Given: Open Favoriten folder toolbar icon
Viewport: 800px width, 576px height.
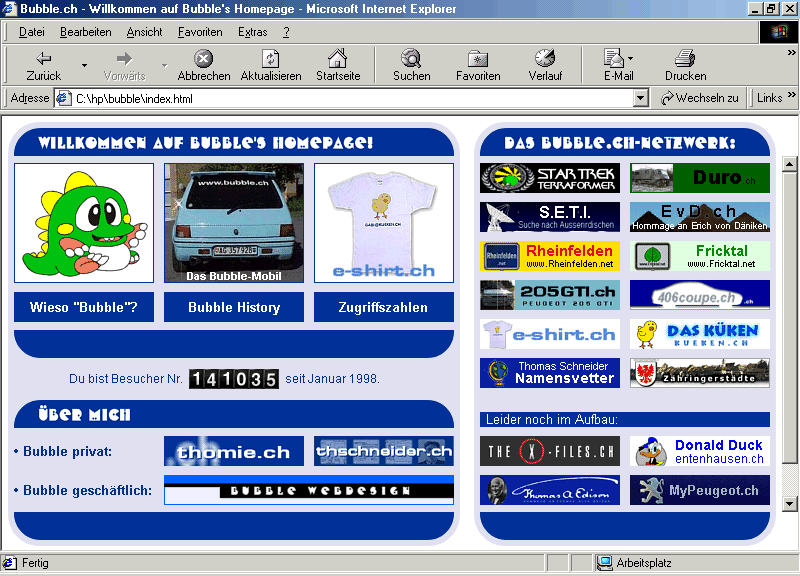Looking at the screenshot, I should click(x=478, y=58).
